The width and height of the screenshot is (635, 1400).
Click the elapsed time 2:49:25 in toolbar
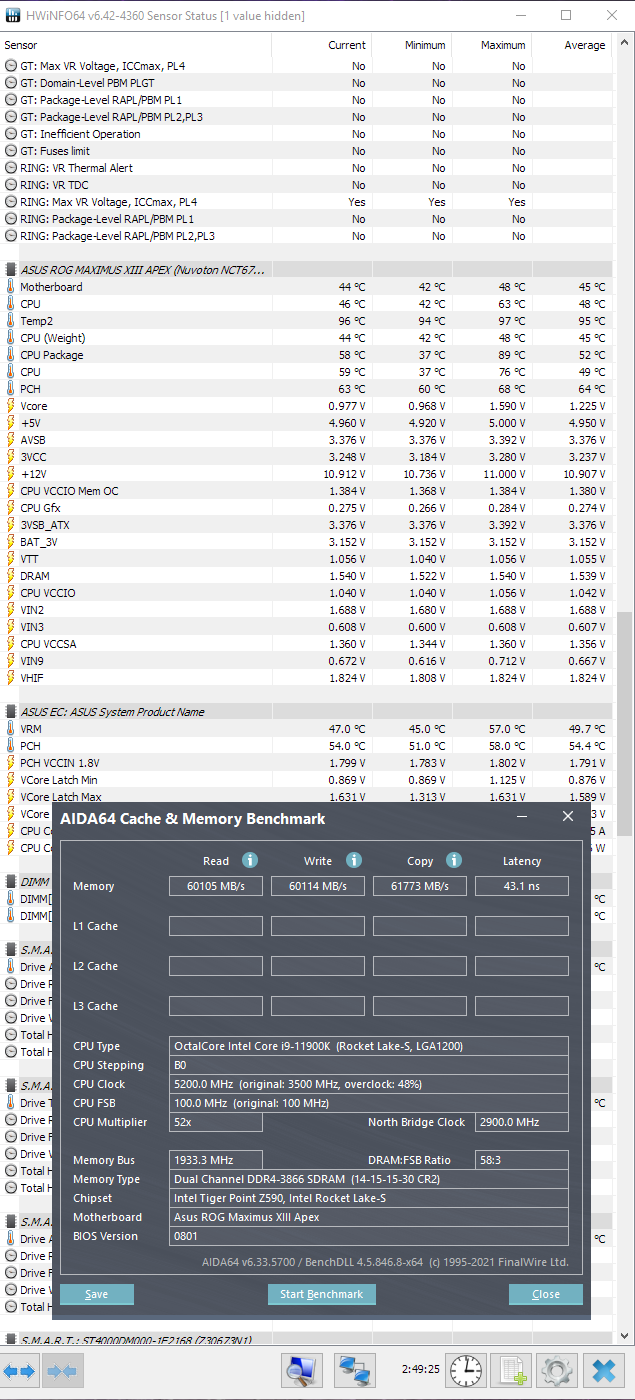[420, 1369]
